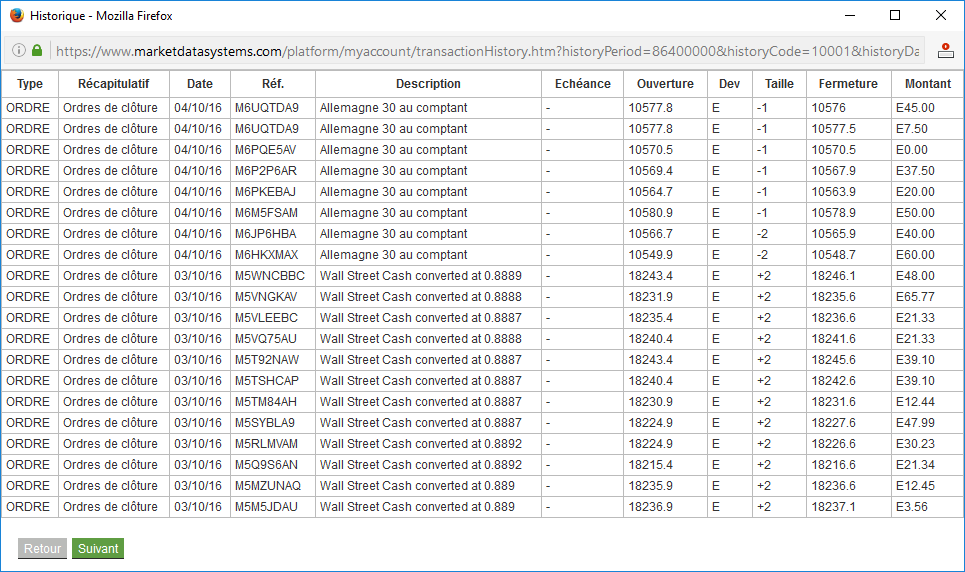Viewport: 965px width, 572px height.
Task: Click opening price 10564.7
Action: [x=651, y=191]
